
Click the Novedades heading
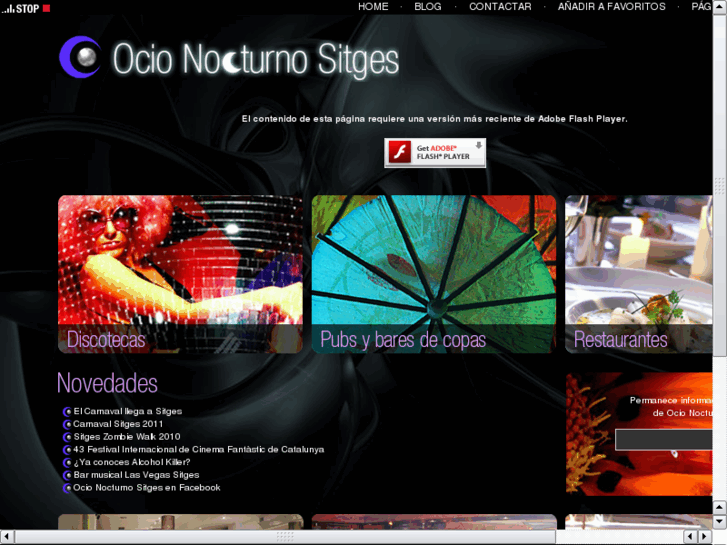(x=107, y=383)
